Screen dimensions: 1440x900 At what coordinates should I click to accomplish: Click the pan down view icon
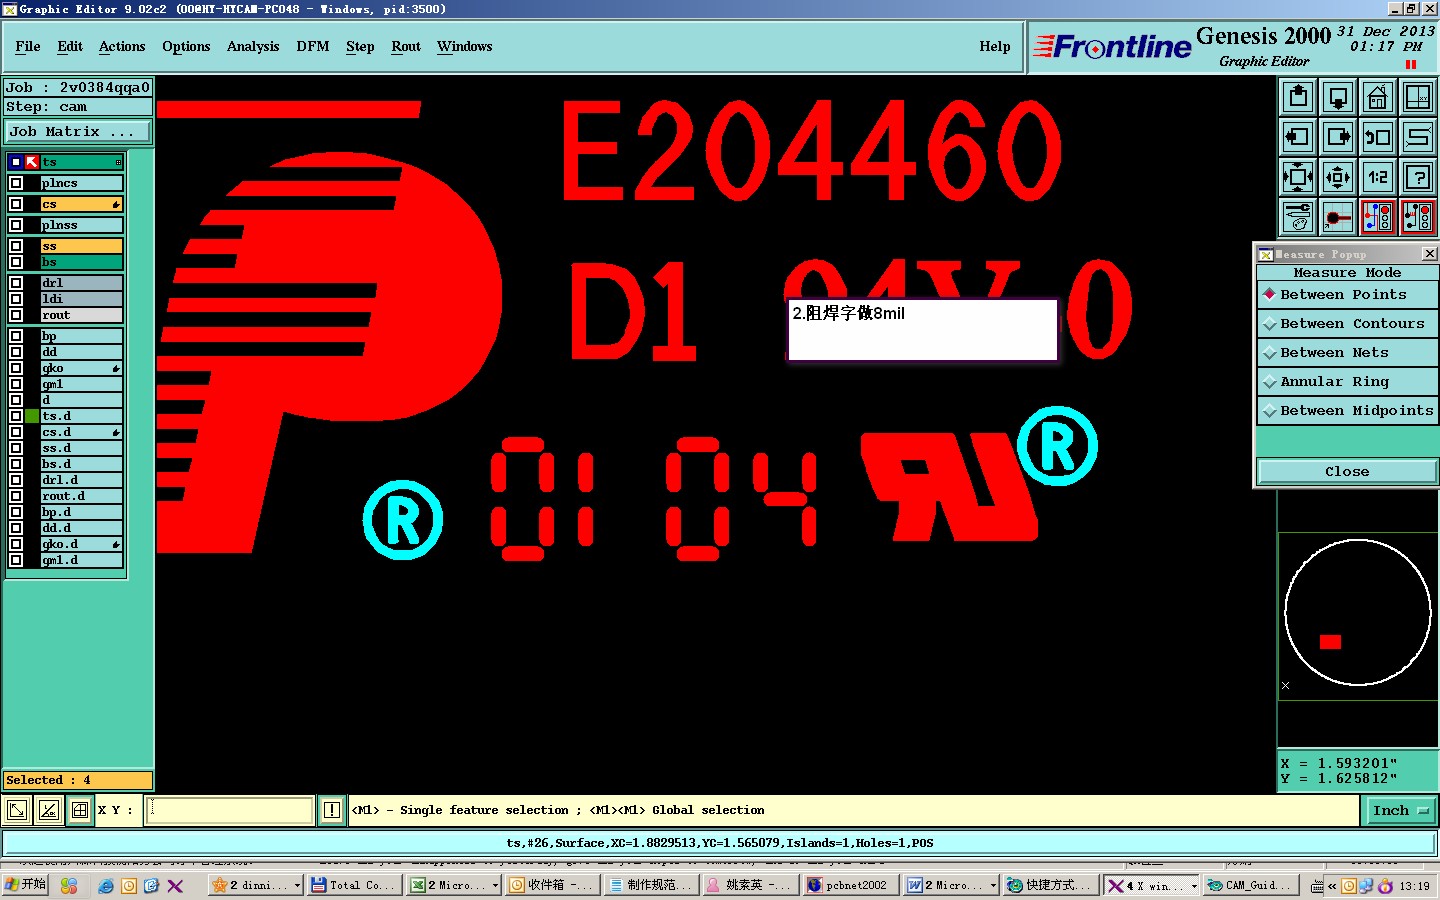1338,97
